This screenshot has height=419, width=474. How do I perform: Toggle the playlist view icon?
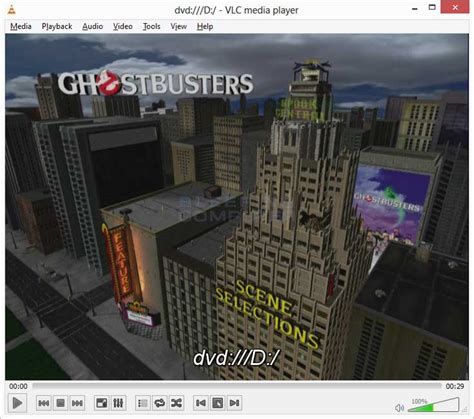[143, 403]
